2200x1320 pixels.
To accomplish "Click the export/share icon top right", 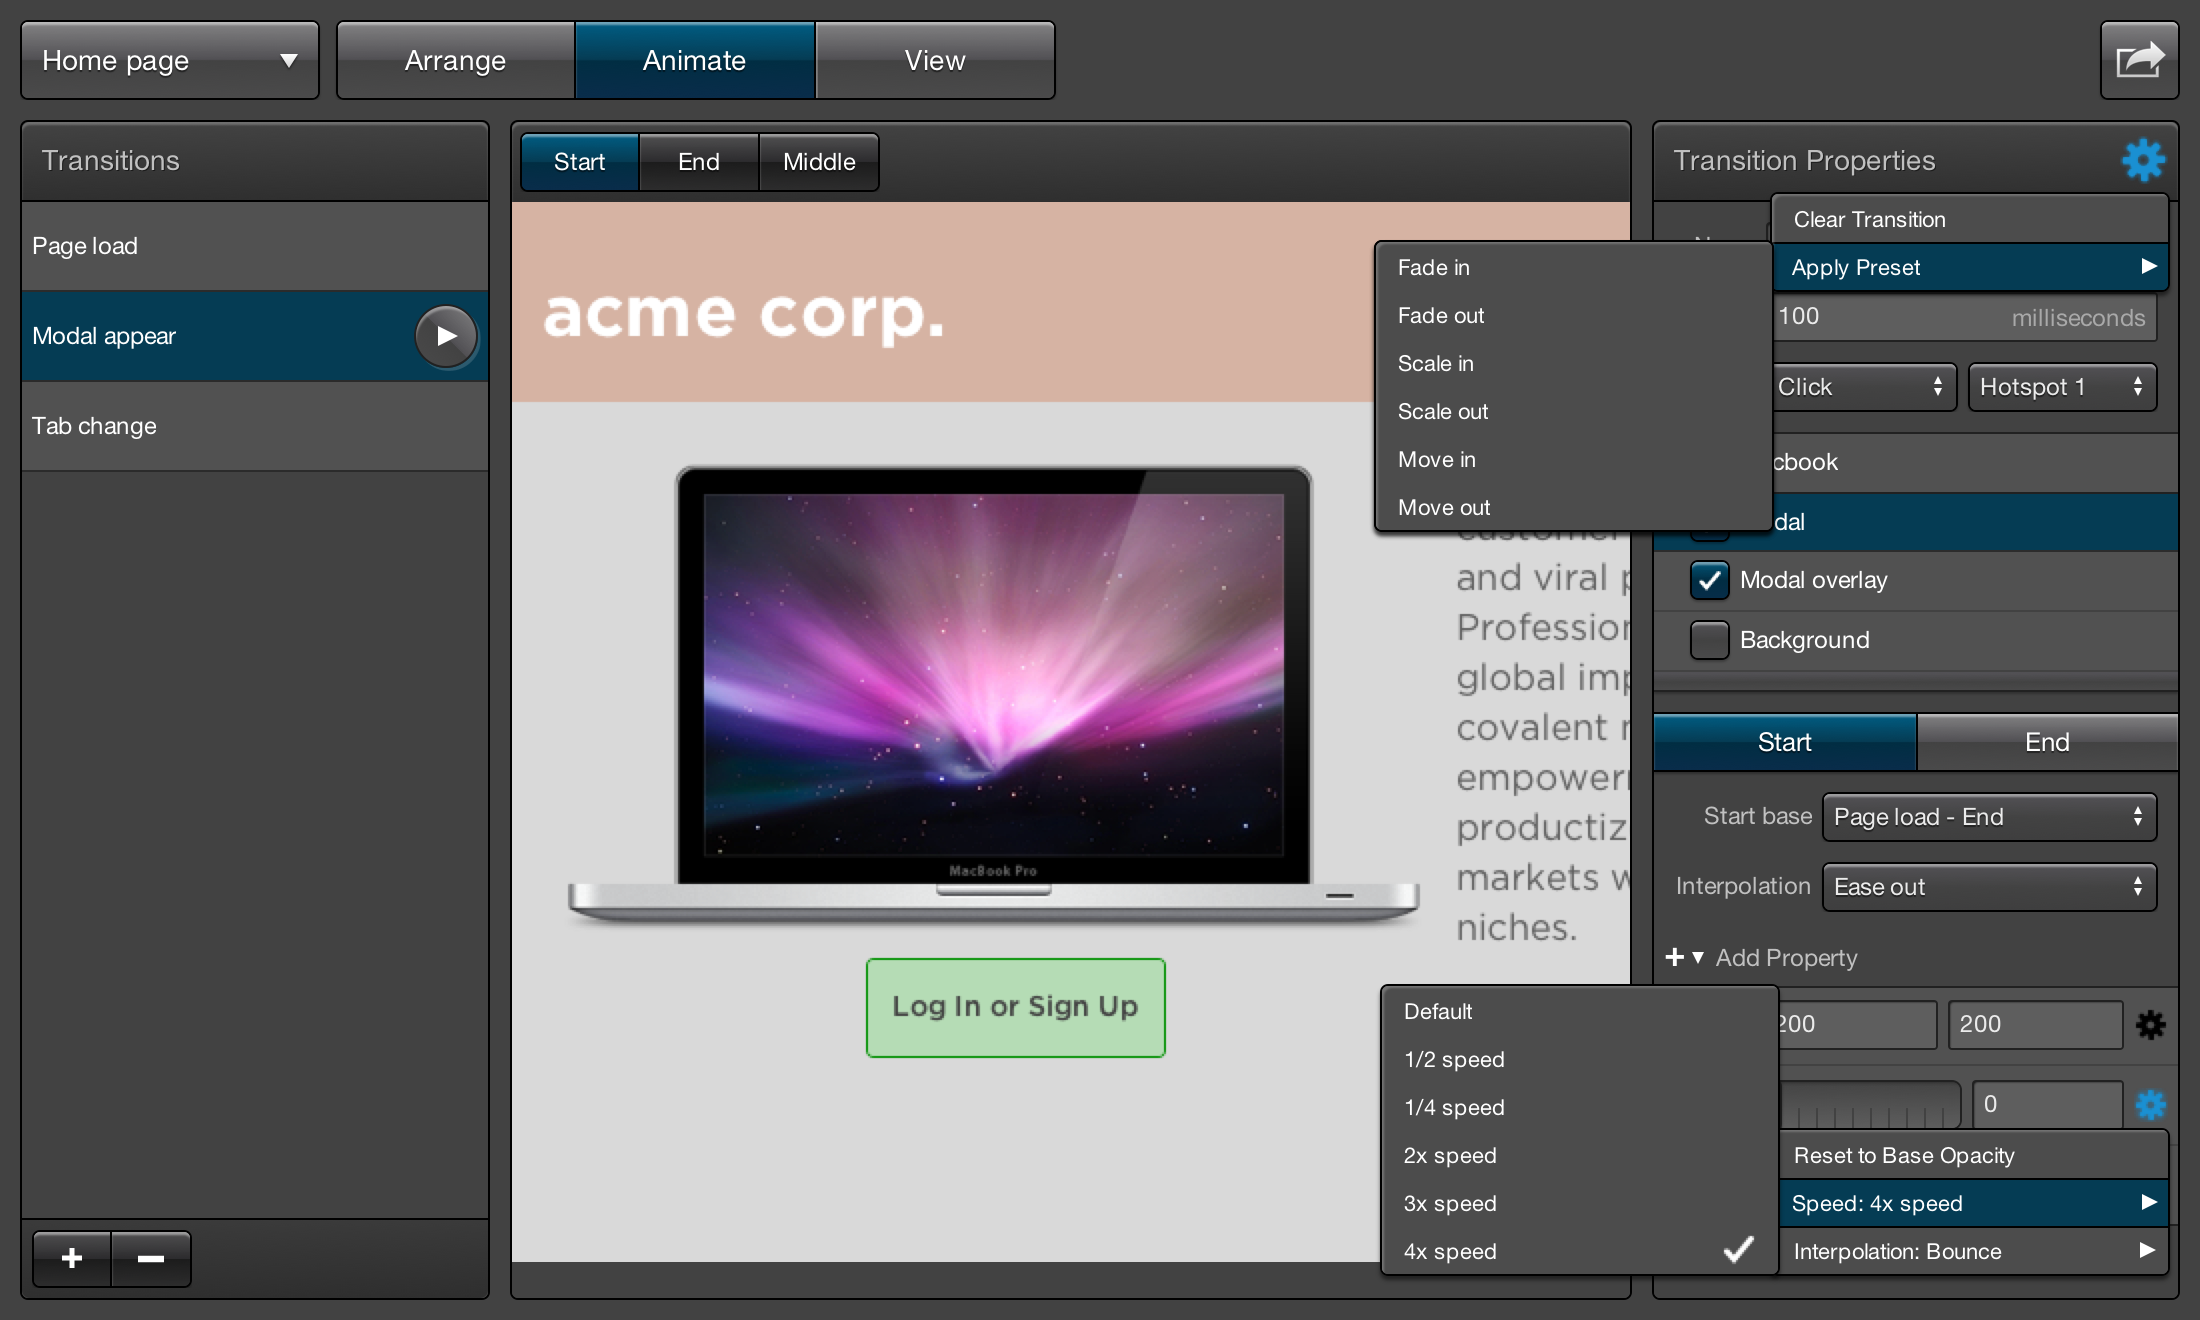I will (2139, 59).
